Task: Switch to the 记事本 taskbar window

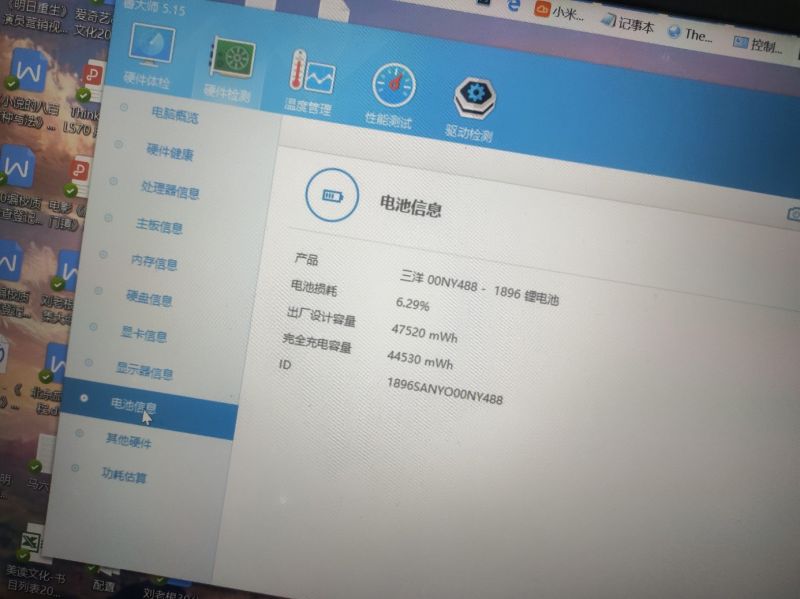Action: tap(628, 22)
